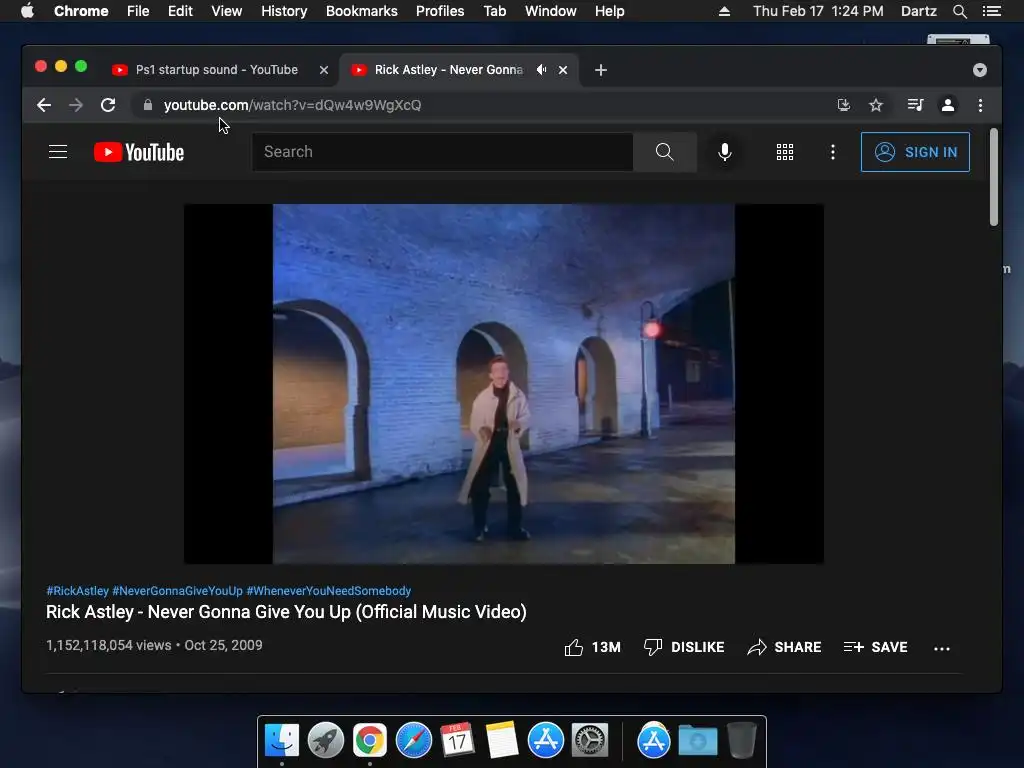Open the #WheneverYouNeedSomebody hashtag link

328,591
